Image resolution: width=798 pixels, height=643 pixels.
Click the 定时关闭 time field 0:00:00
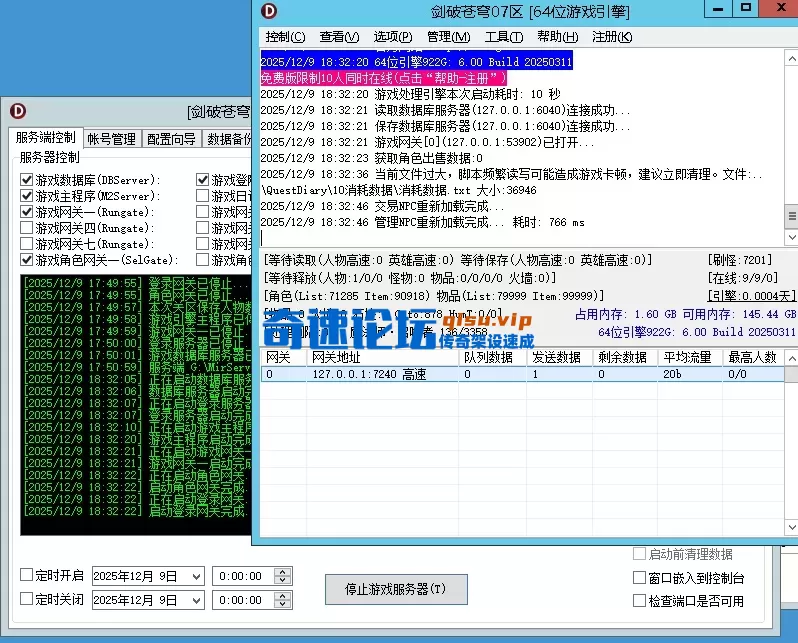(x=244, y=600)
